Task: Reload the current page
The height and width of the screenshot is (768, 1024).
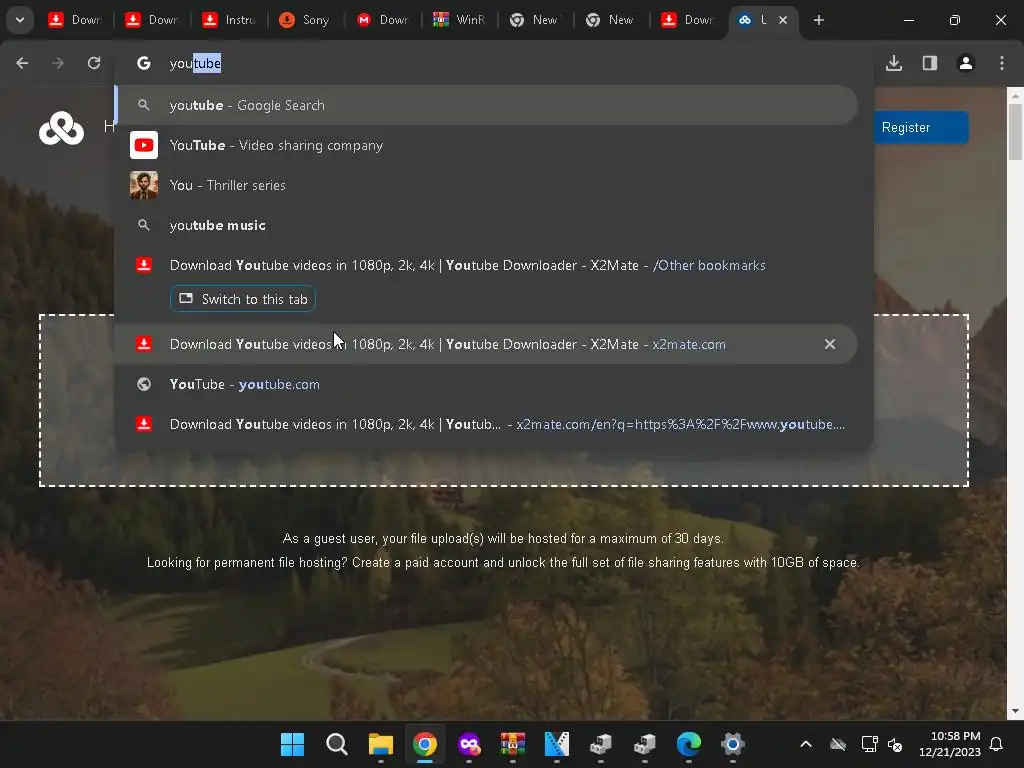Action: 94,63
